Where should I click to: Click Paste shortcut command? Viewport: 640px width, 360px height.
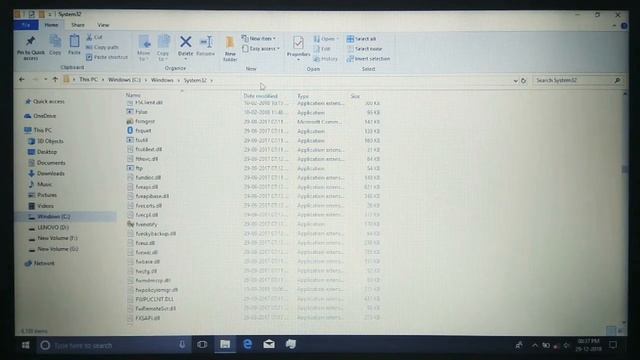coord(107,58)
